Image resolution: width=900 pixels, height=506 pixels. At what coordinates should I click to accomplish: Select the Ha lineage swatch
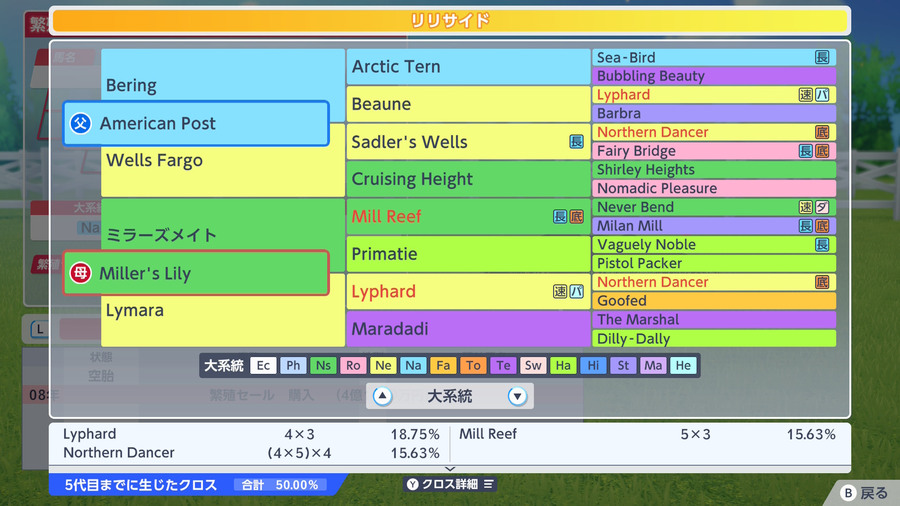coord(563,365)
